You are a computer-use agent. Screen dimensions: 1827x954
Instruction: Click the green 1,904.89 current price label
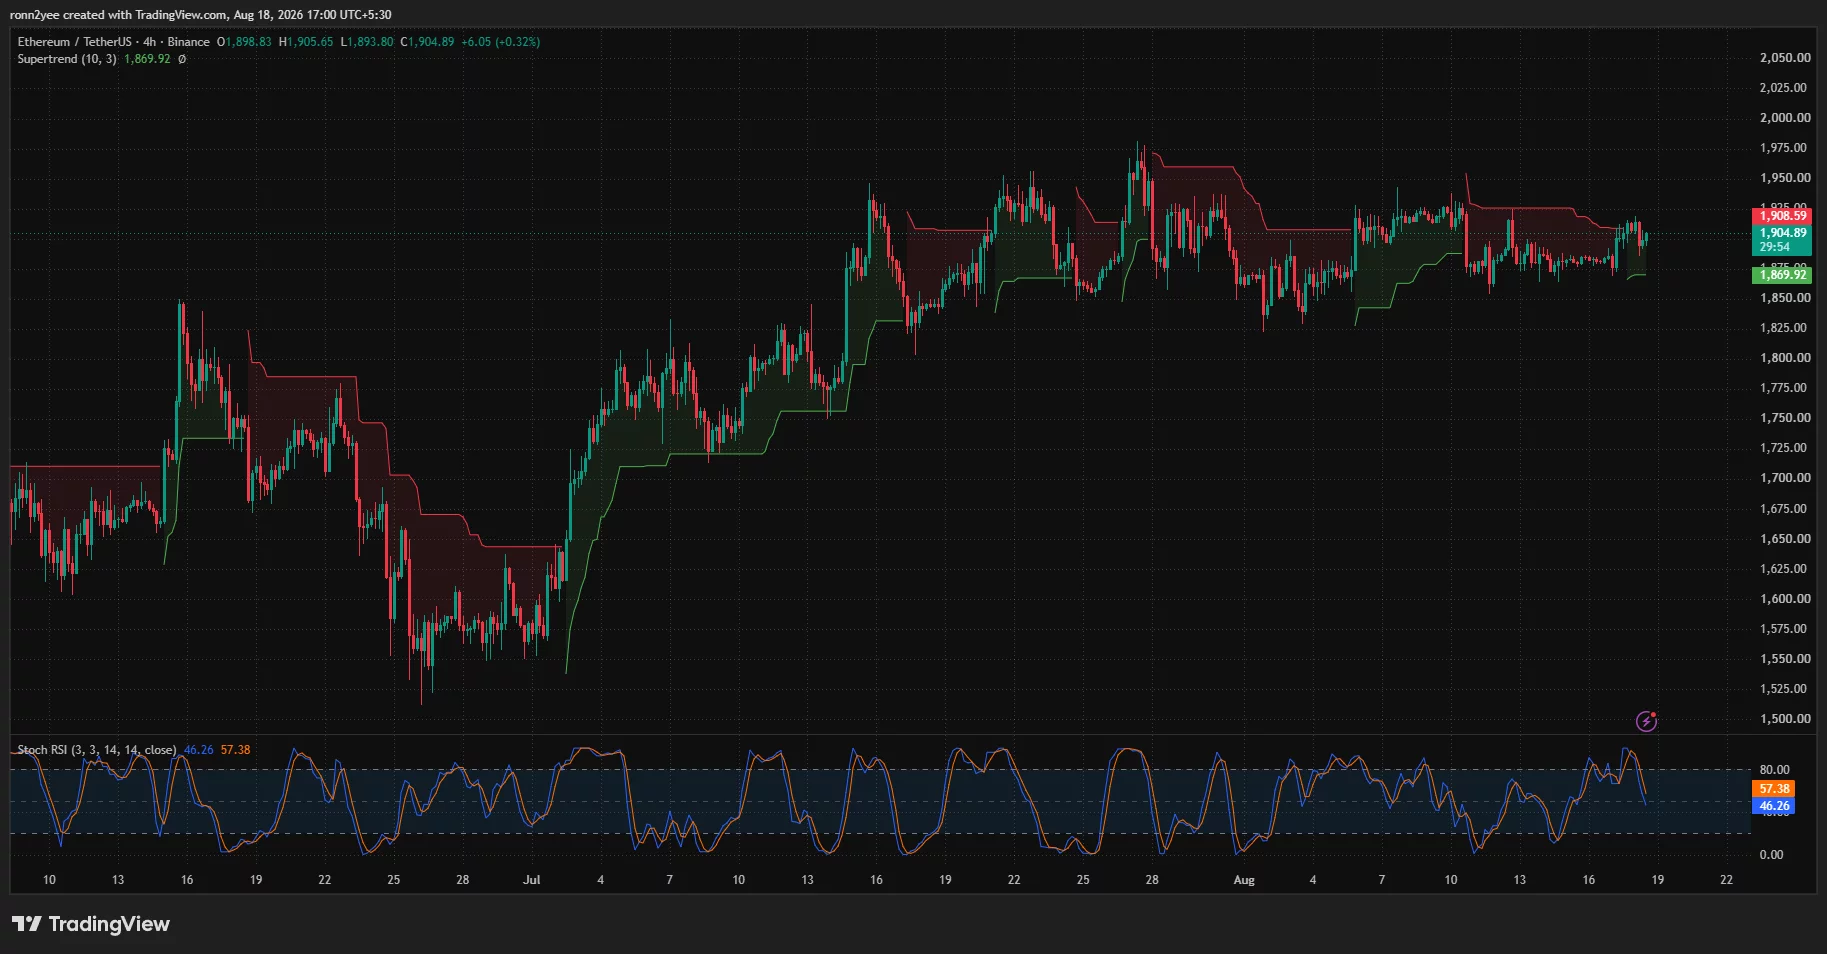[1783, 233]
